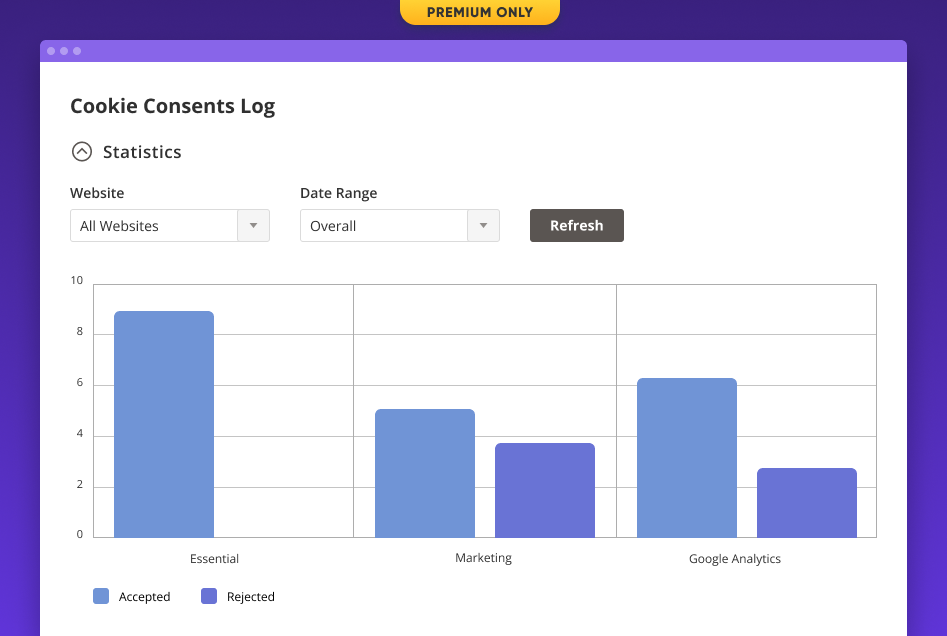
Task: Click the Date Range dropdown arrow icon
Action: click(x=483, y=225)
